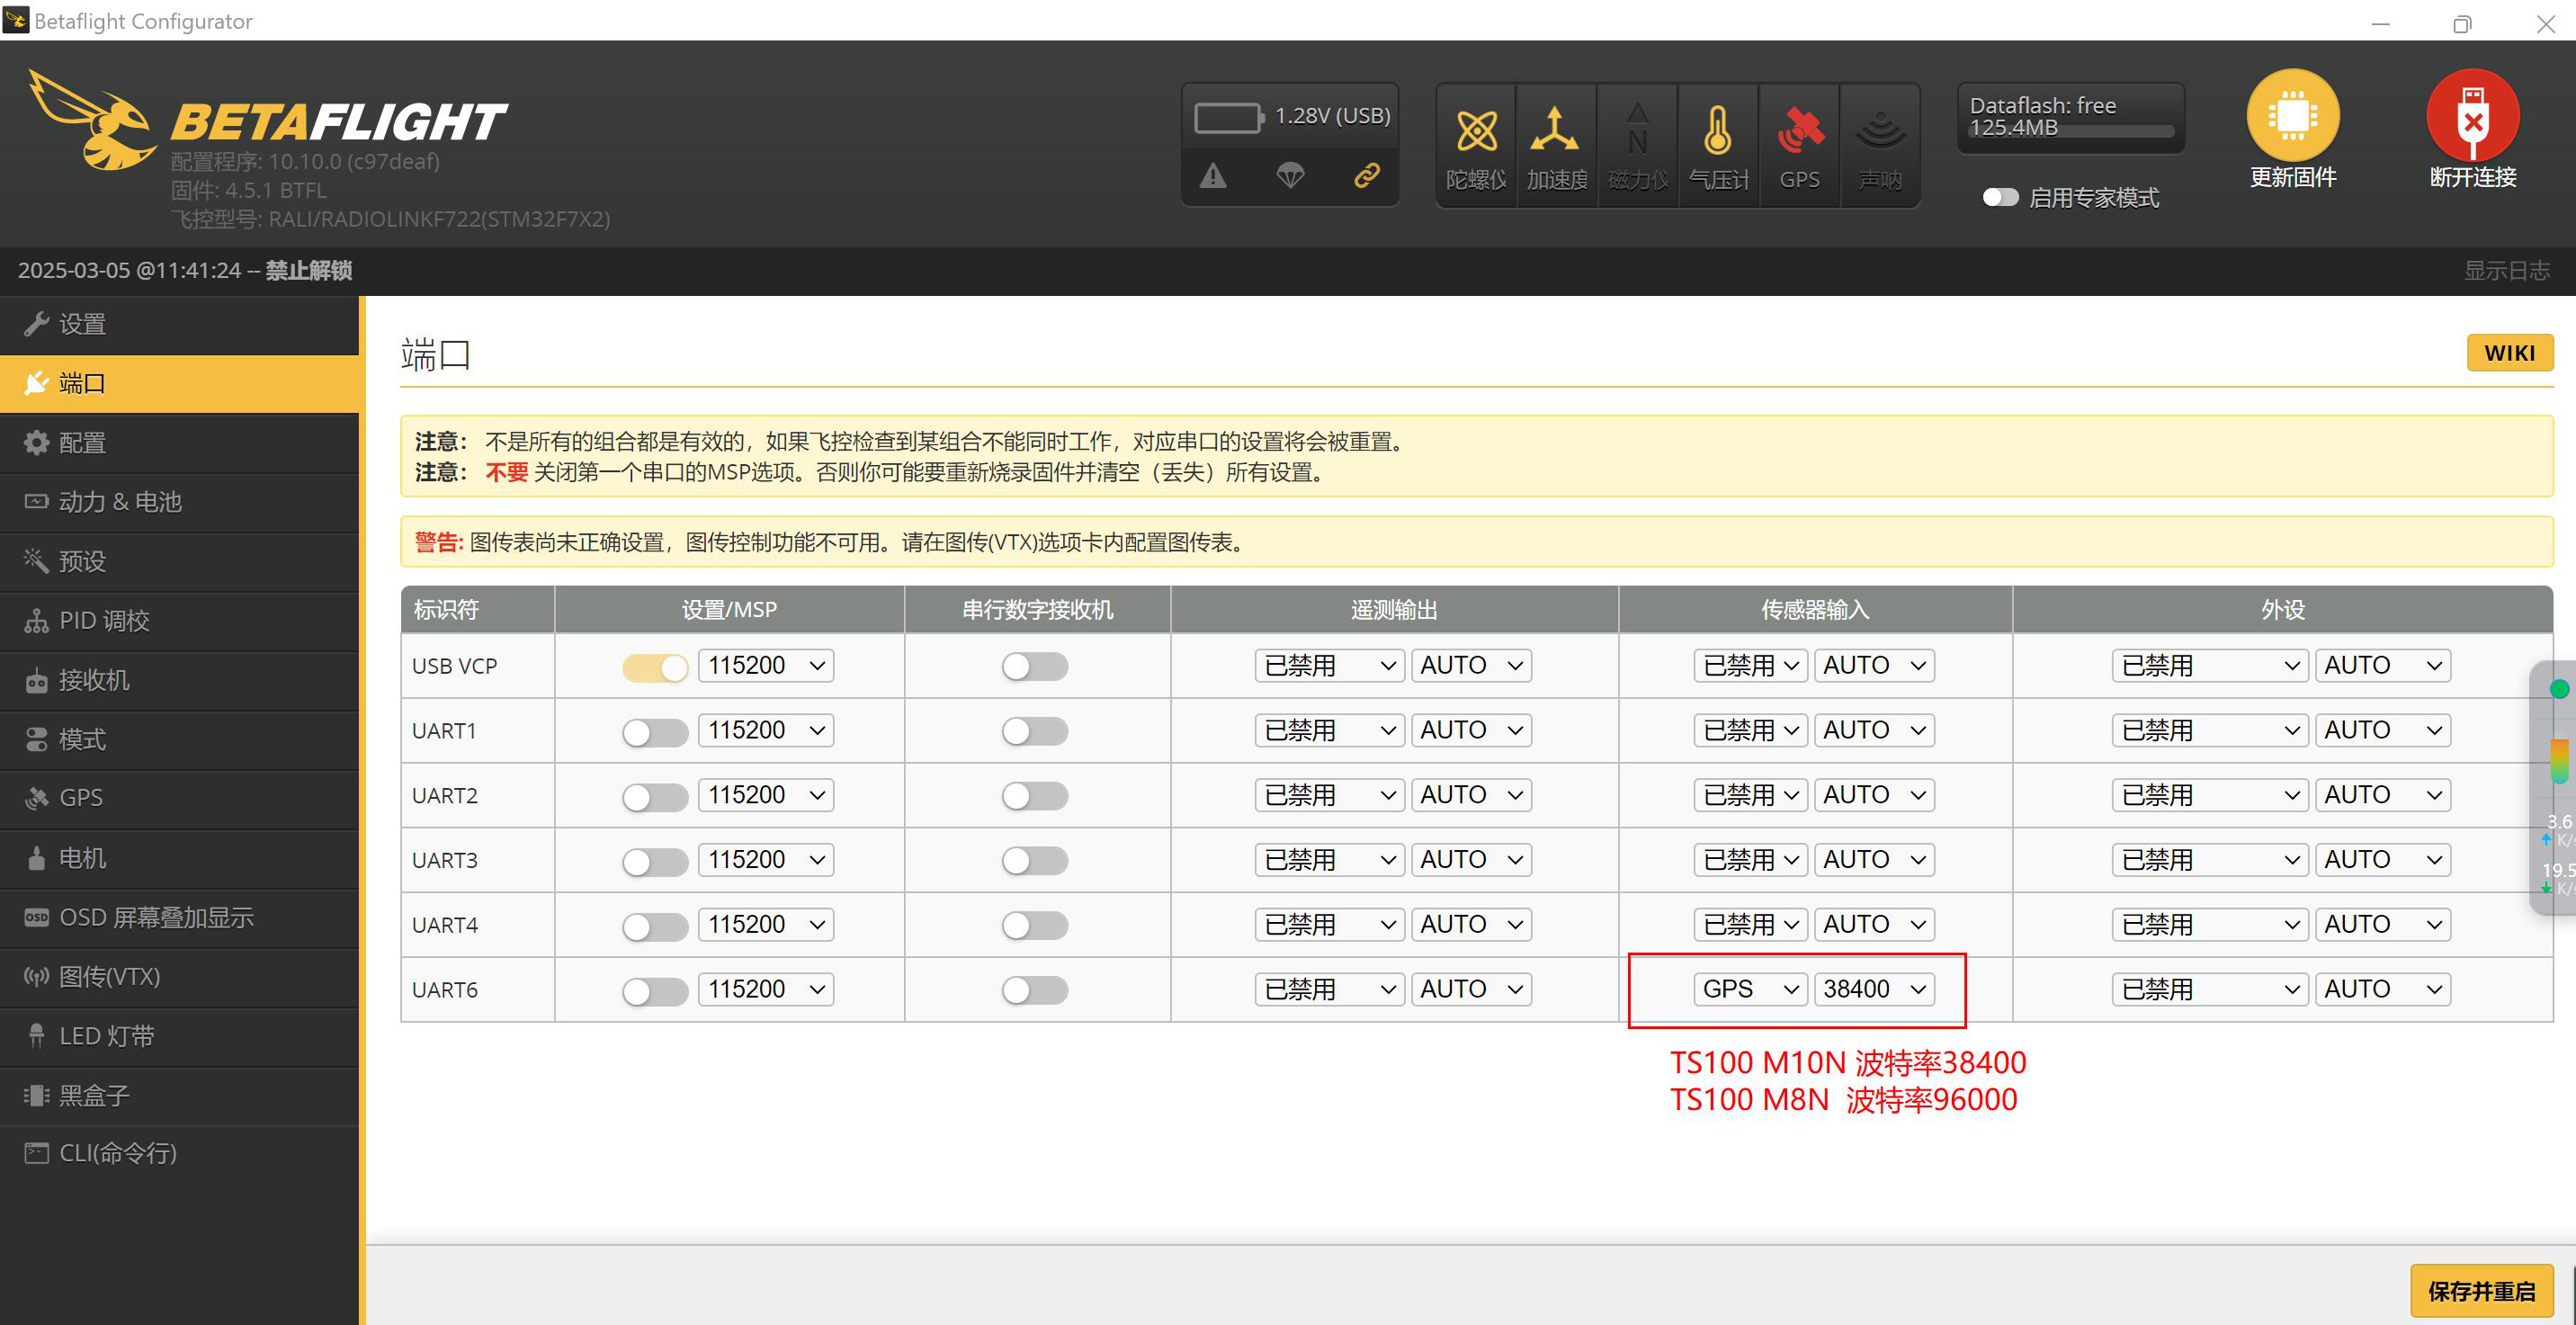Click the gyroscope sensor icon

pos(1476,132)
